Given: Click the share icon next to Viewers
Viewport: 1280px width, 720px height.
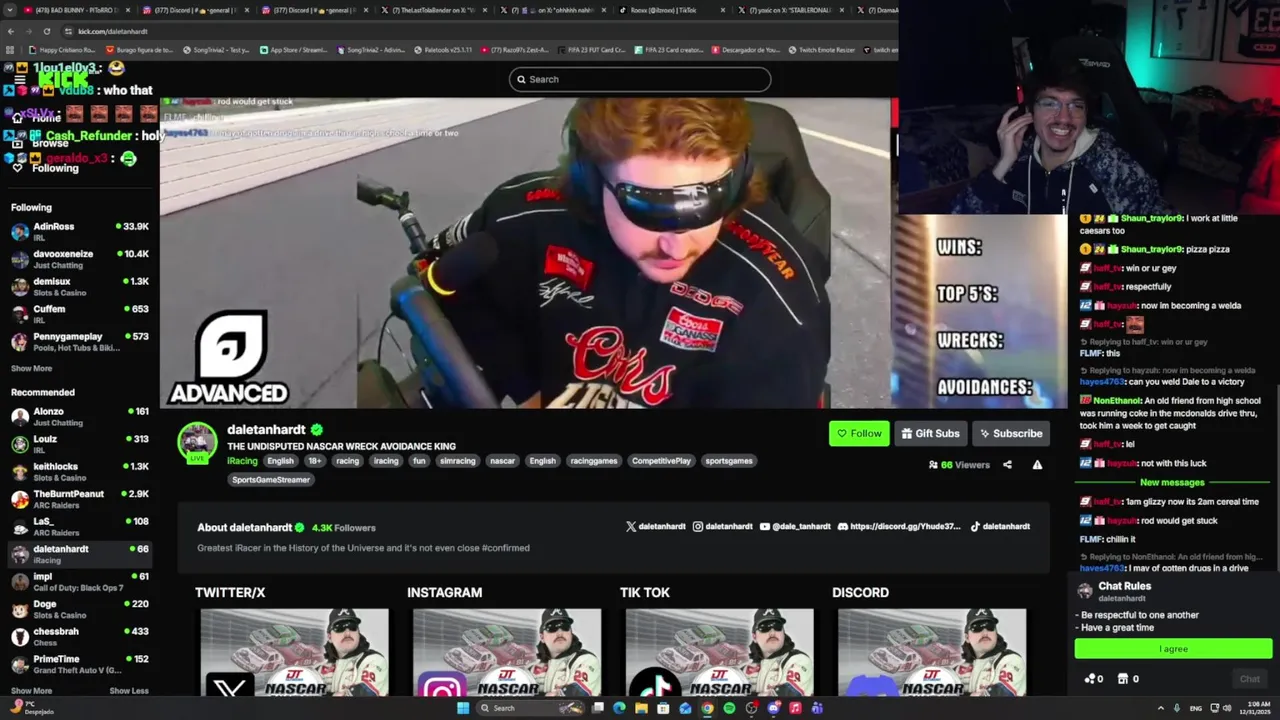Looking at the screenshot, I should (x=1007, y=465).
